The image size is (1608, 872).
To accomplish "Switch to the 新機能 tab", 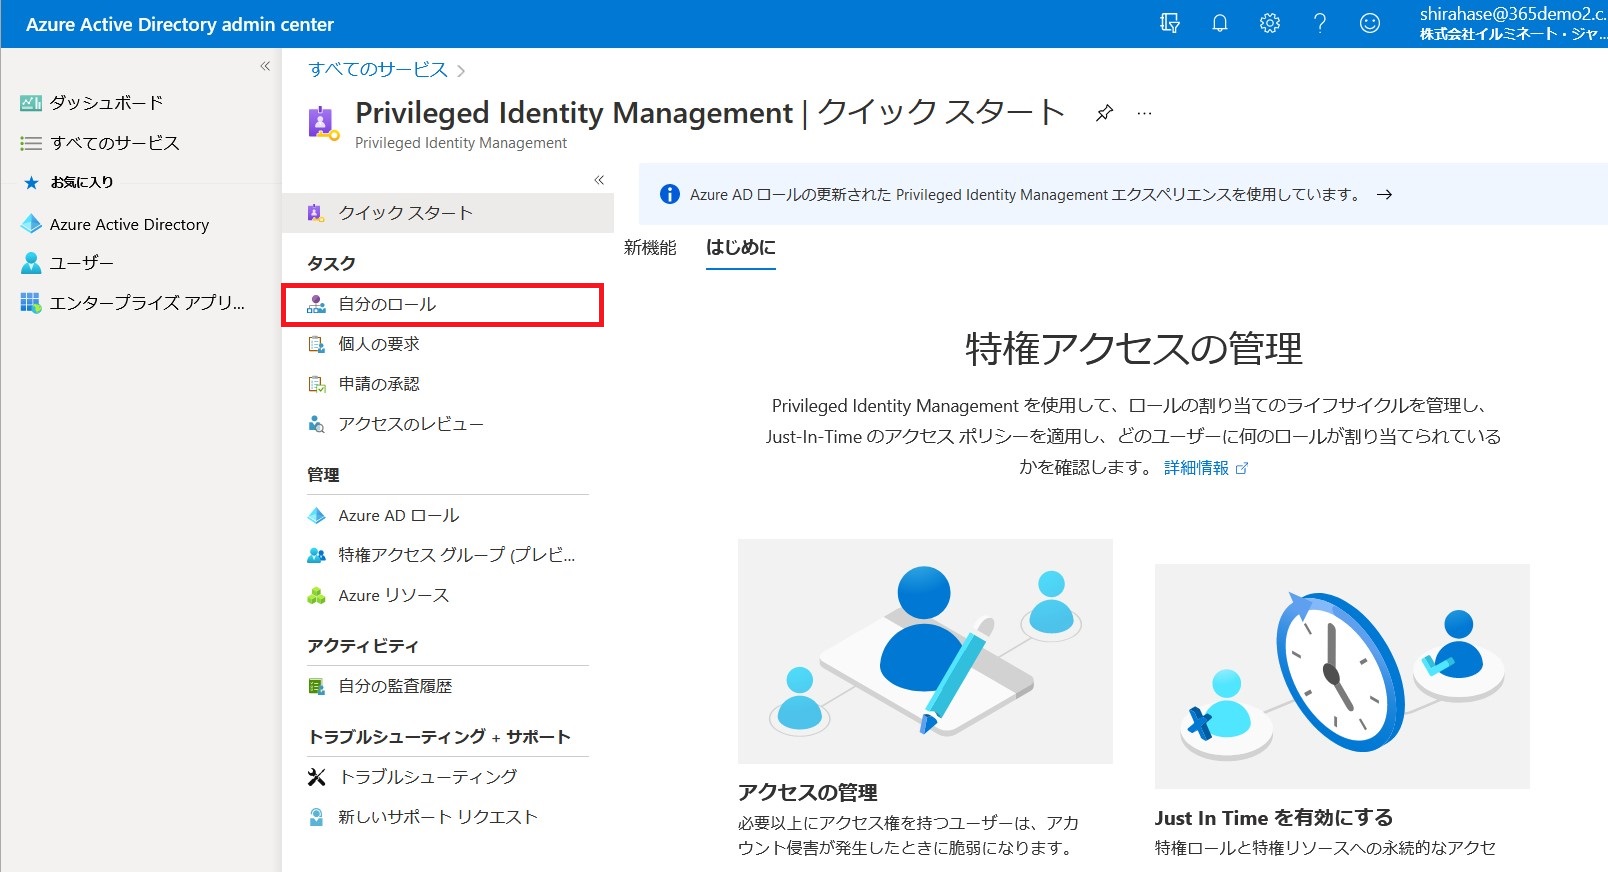I will click(x=650, y=247).
